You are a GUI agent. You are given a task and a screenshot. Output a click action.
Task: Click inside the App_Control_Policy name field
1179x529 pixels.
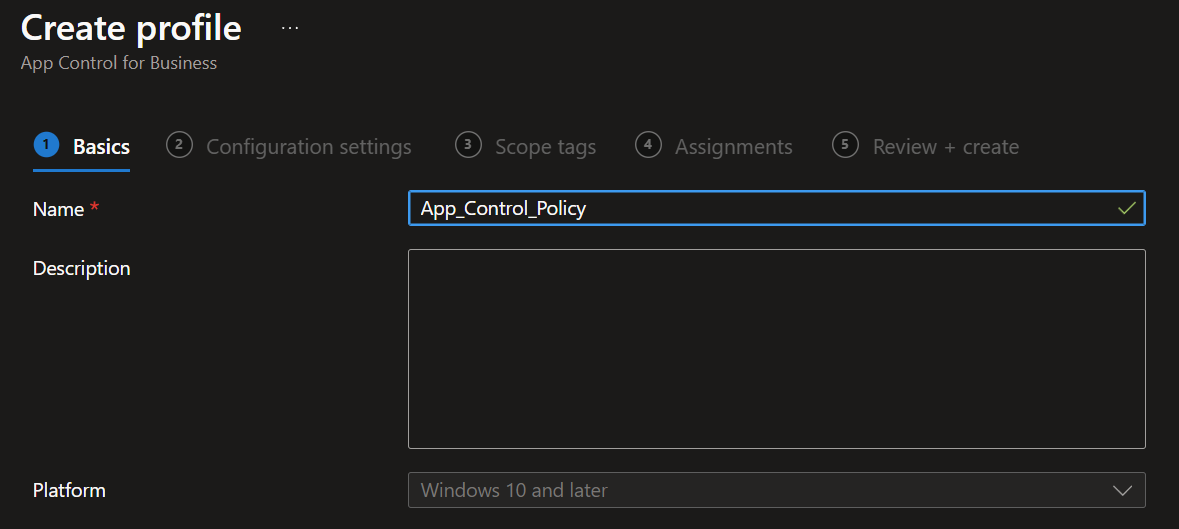(x=777, y=208)
